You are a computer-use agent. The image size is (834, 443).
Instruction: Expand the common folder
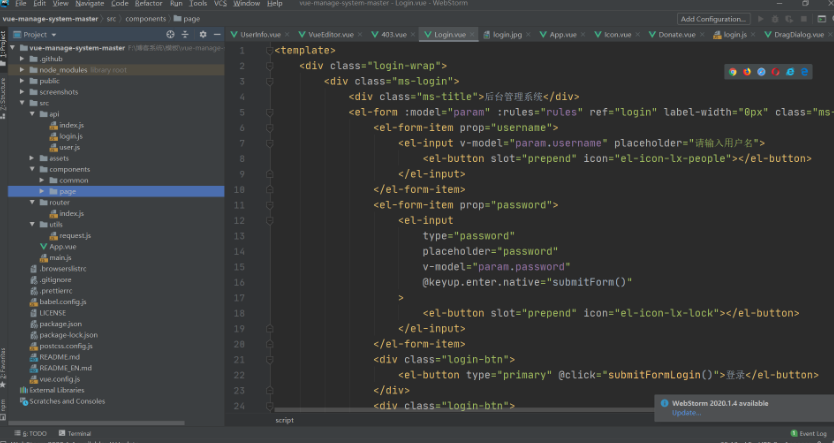point(42,180)
